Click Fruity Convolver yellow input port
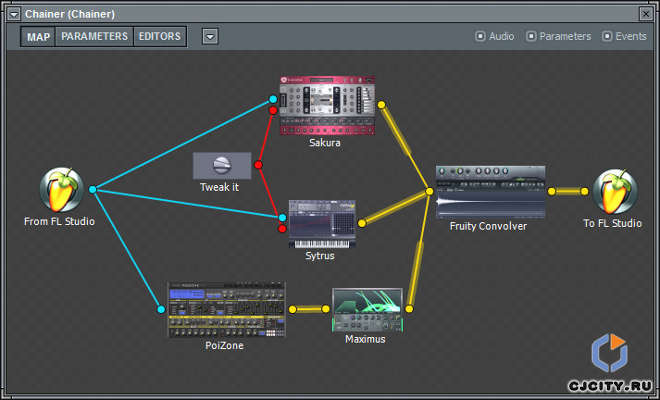660x400 pixels. click(429, 192)
